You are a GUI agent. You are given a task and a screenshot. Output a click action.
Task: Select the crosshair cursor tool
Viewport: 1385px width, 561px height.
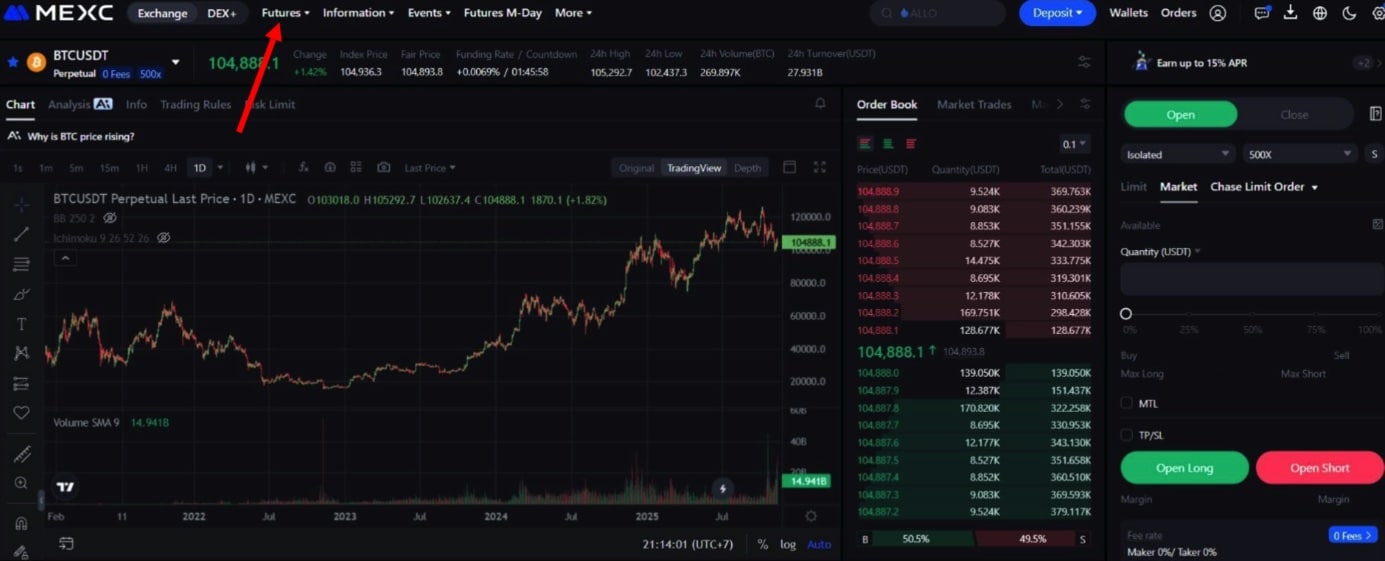click(21, 205)
